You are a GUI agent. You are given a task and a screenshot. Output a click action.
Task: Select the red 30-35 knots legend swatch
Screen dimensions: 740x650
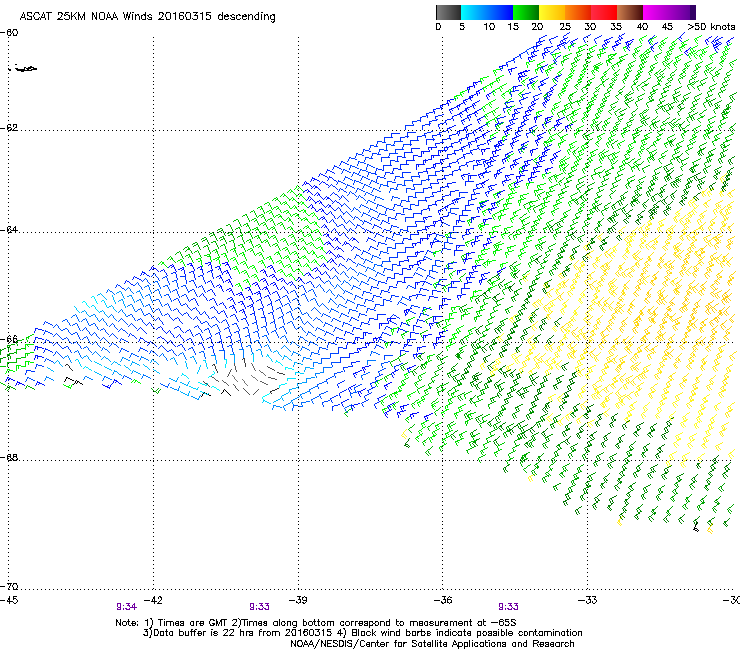[x=604, y=12]
